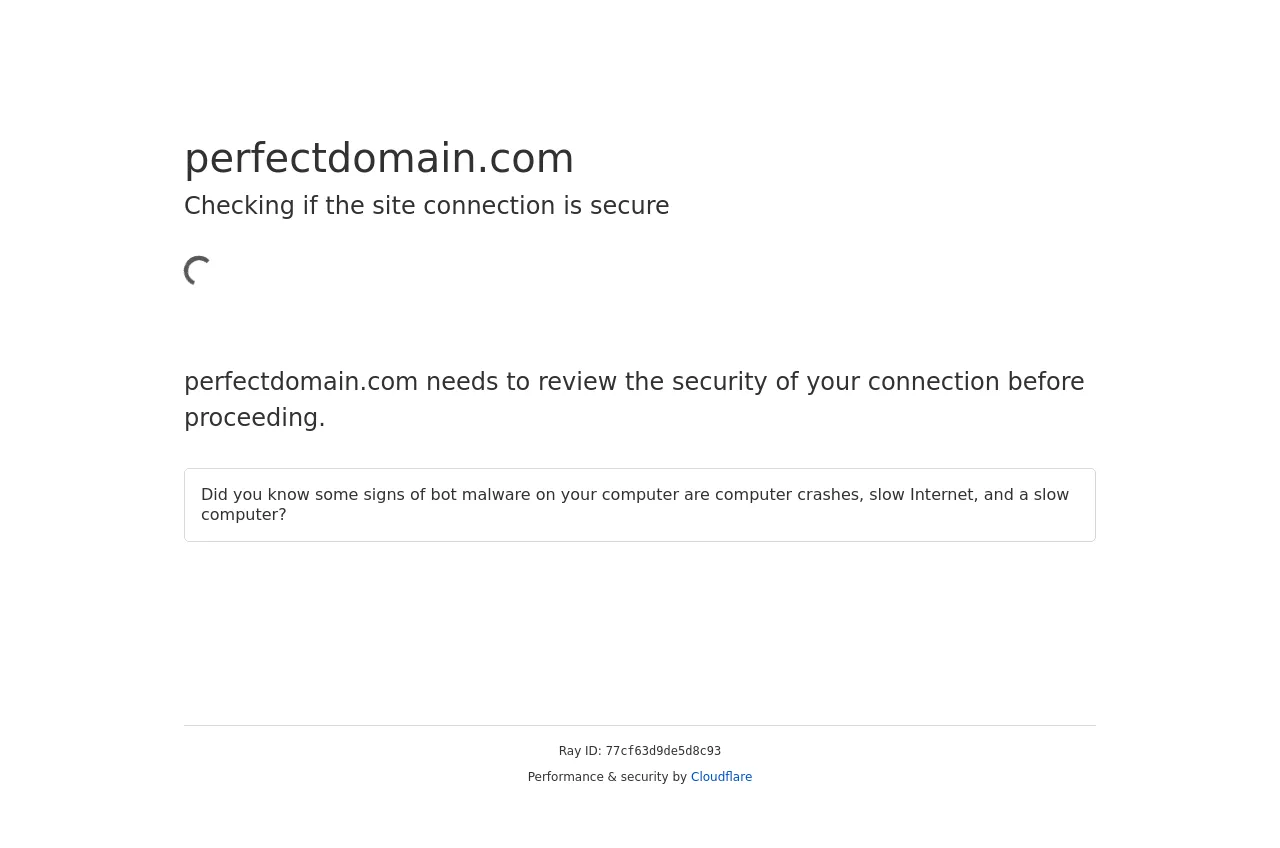Click the word 'proceeding.' in the security paragraph
Viewport: 1280px width, 848px height.
(255, 418)
